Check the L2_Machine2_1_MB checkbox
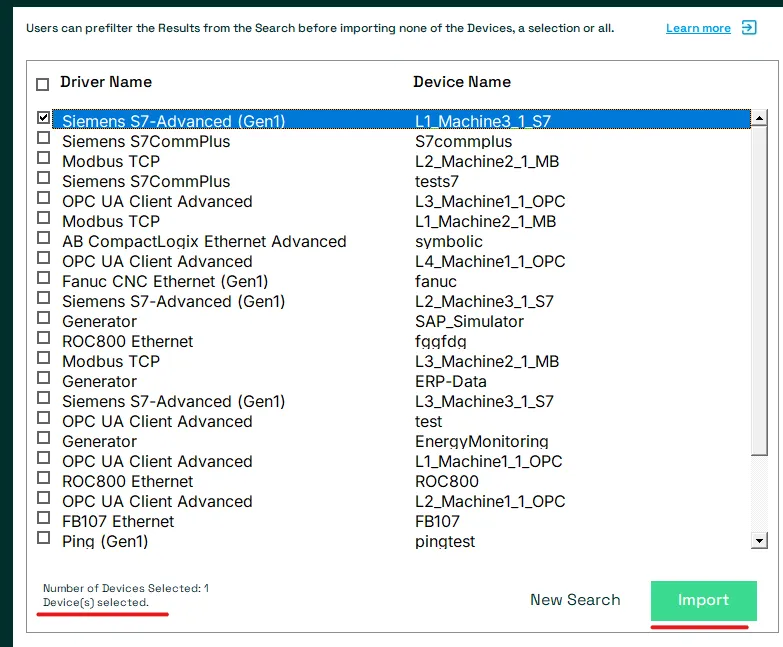 43,157
